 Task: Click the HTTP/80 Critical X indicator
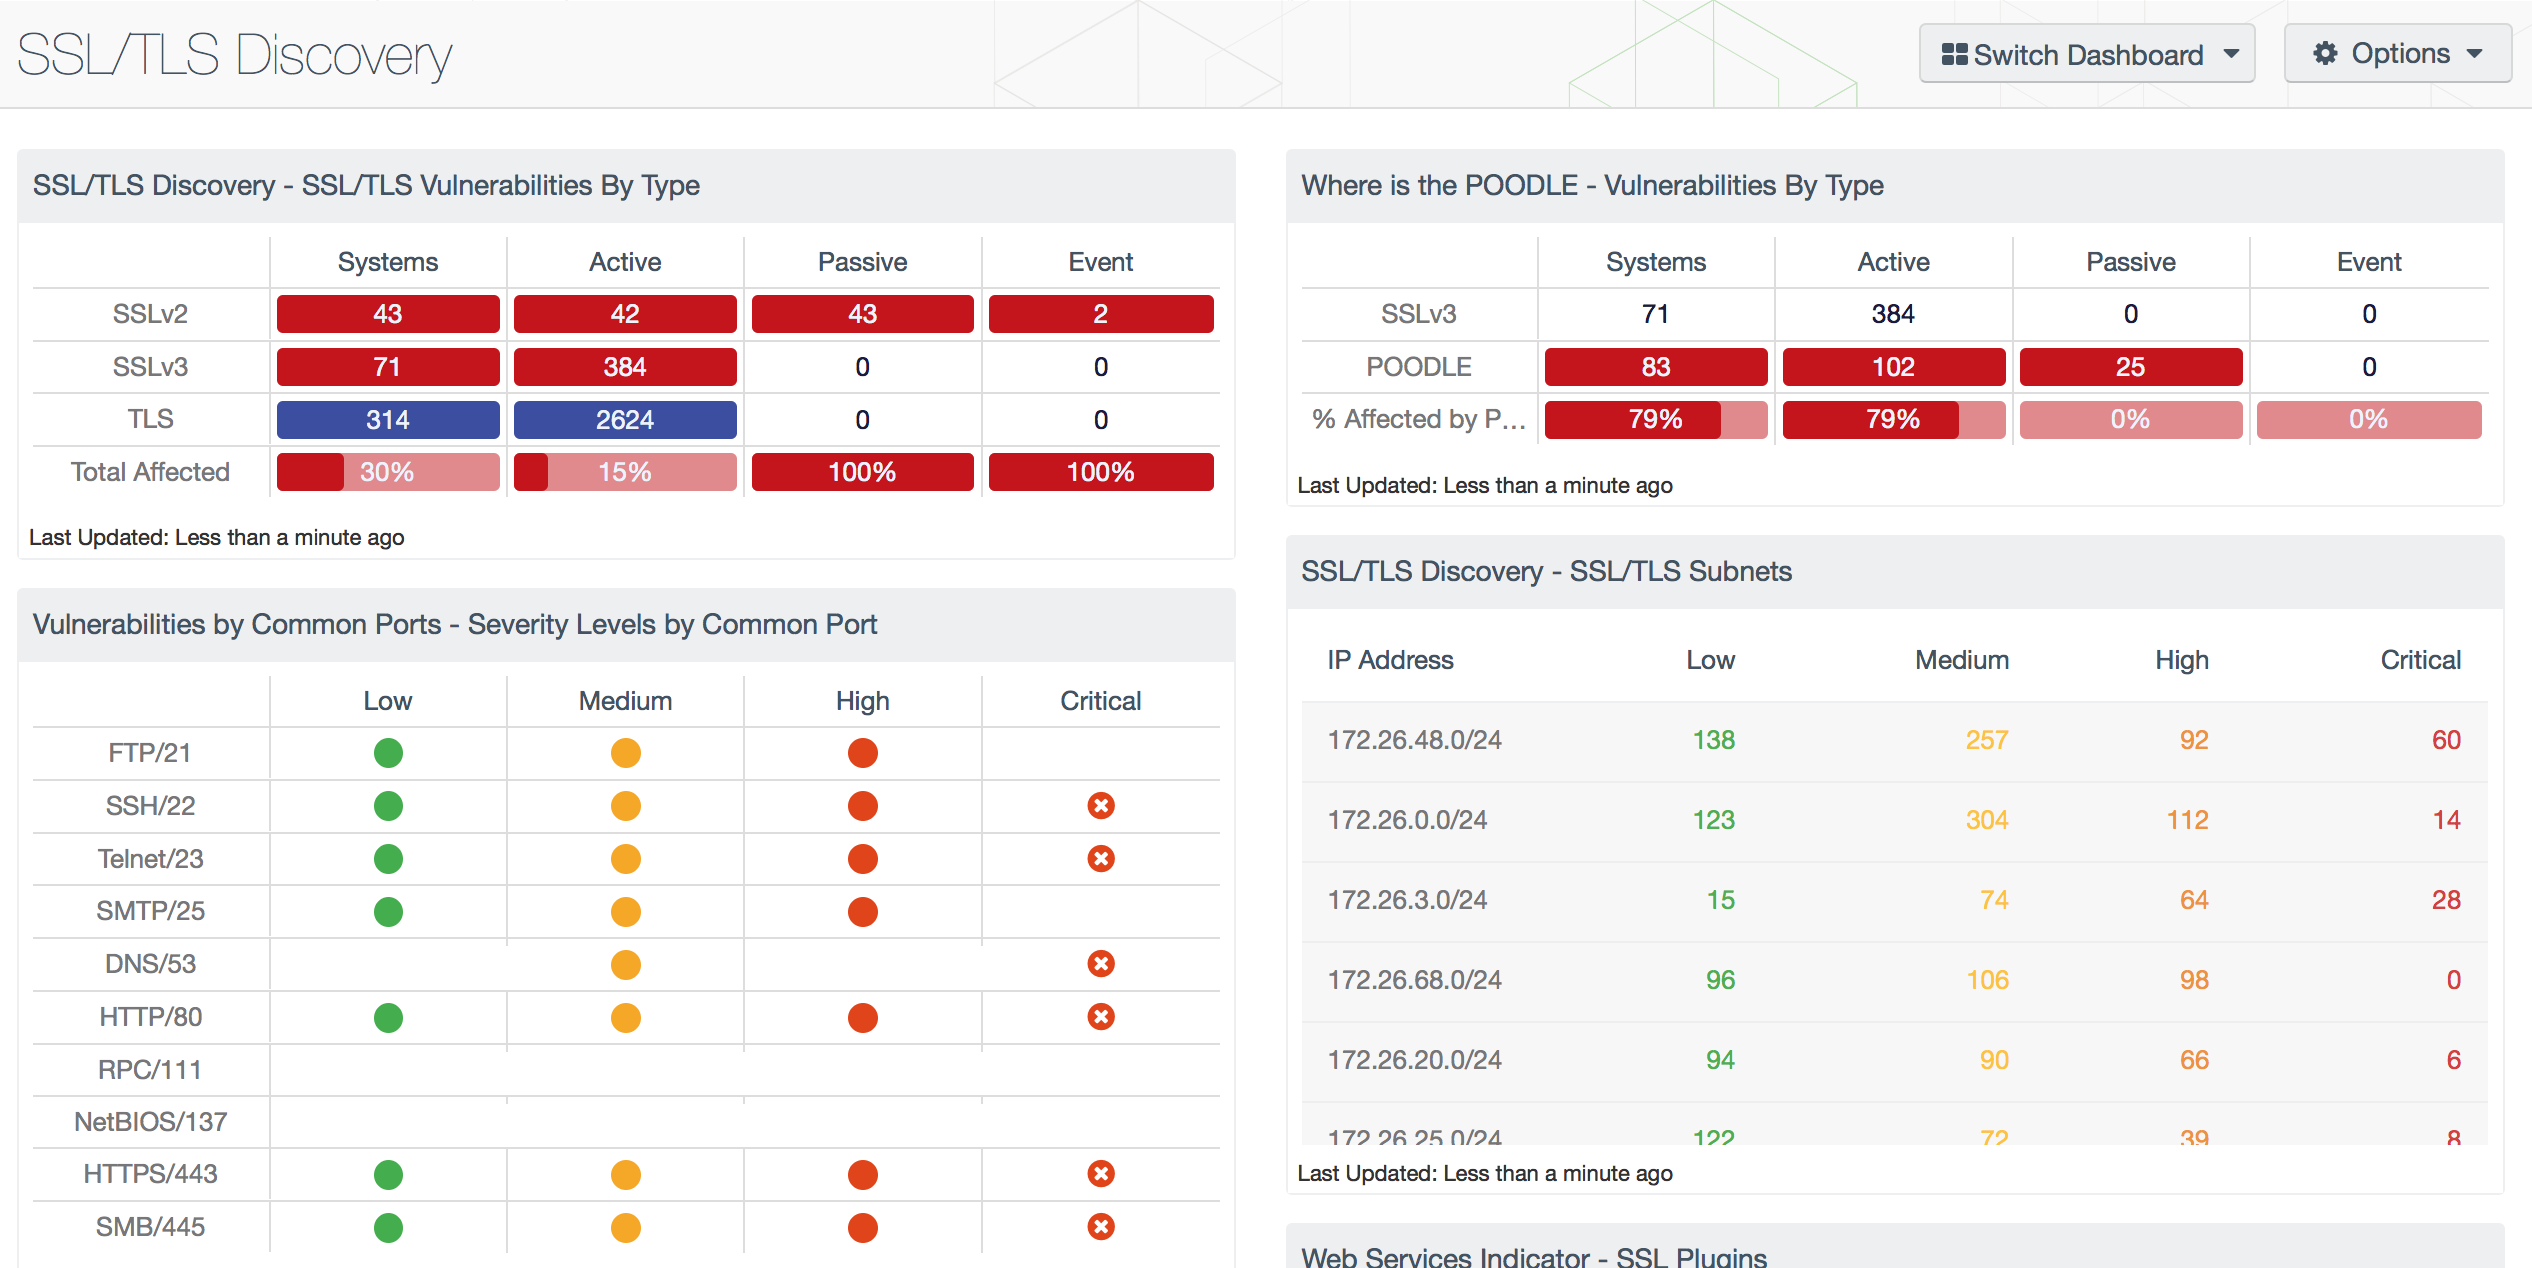1101,1017
